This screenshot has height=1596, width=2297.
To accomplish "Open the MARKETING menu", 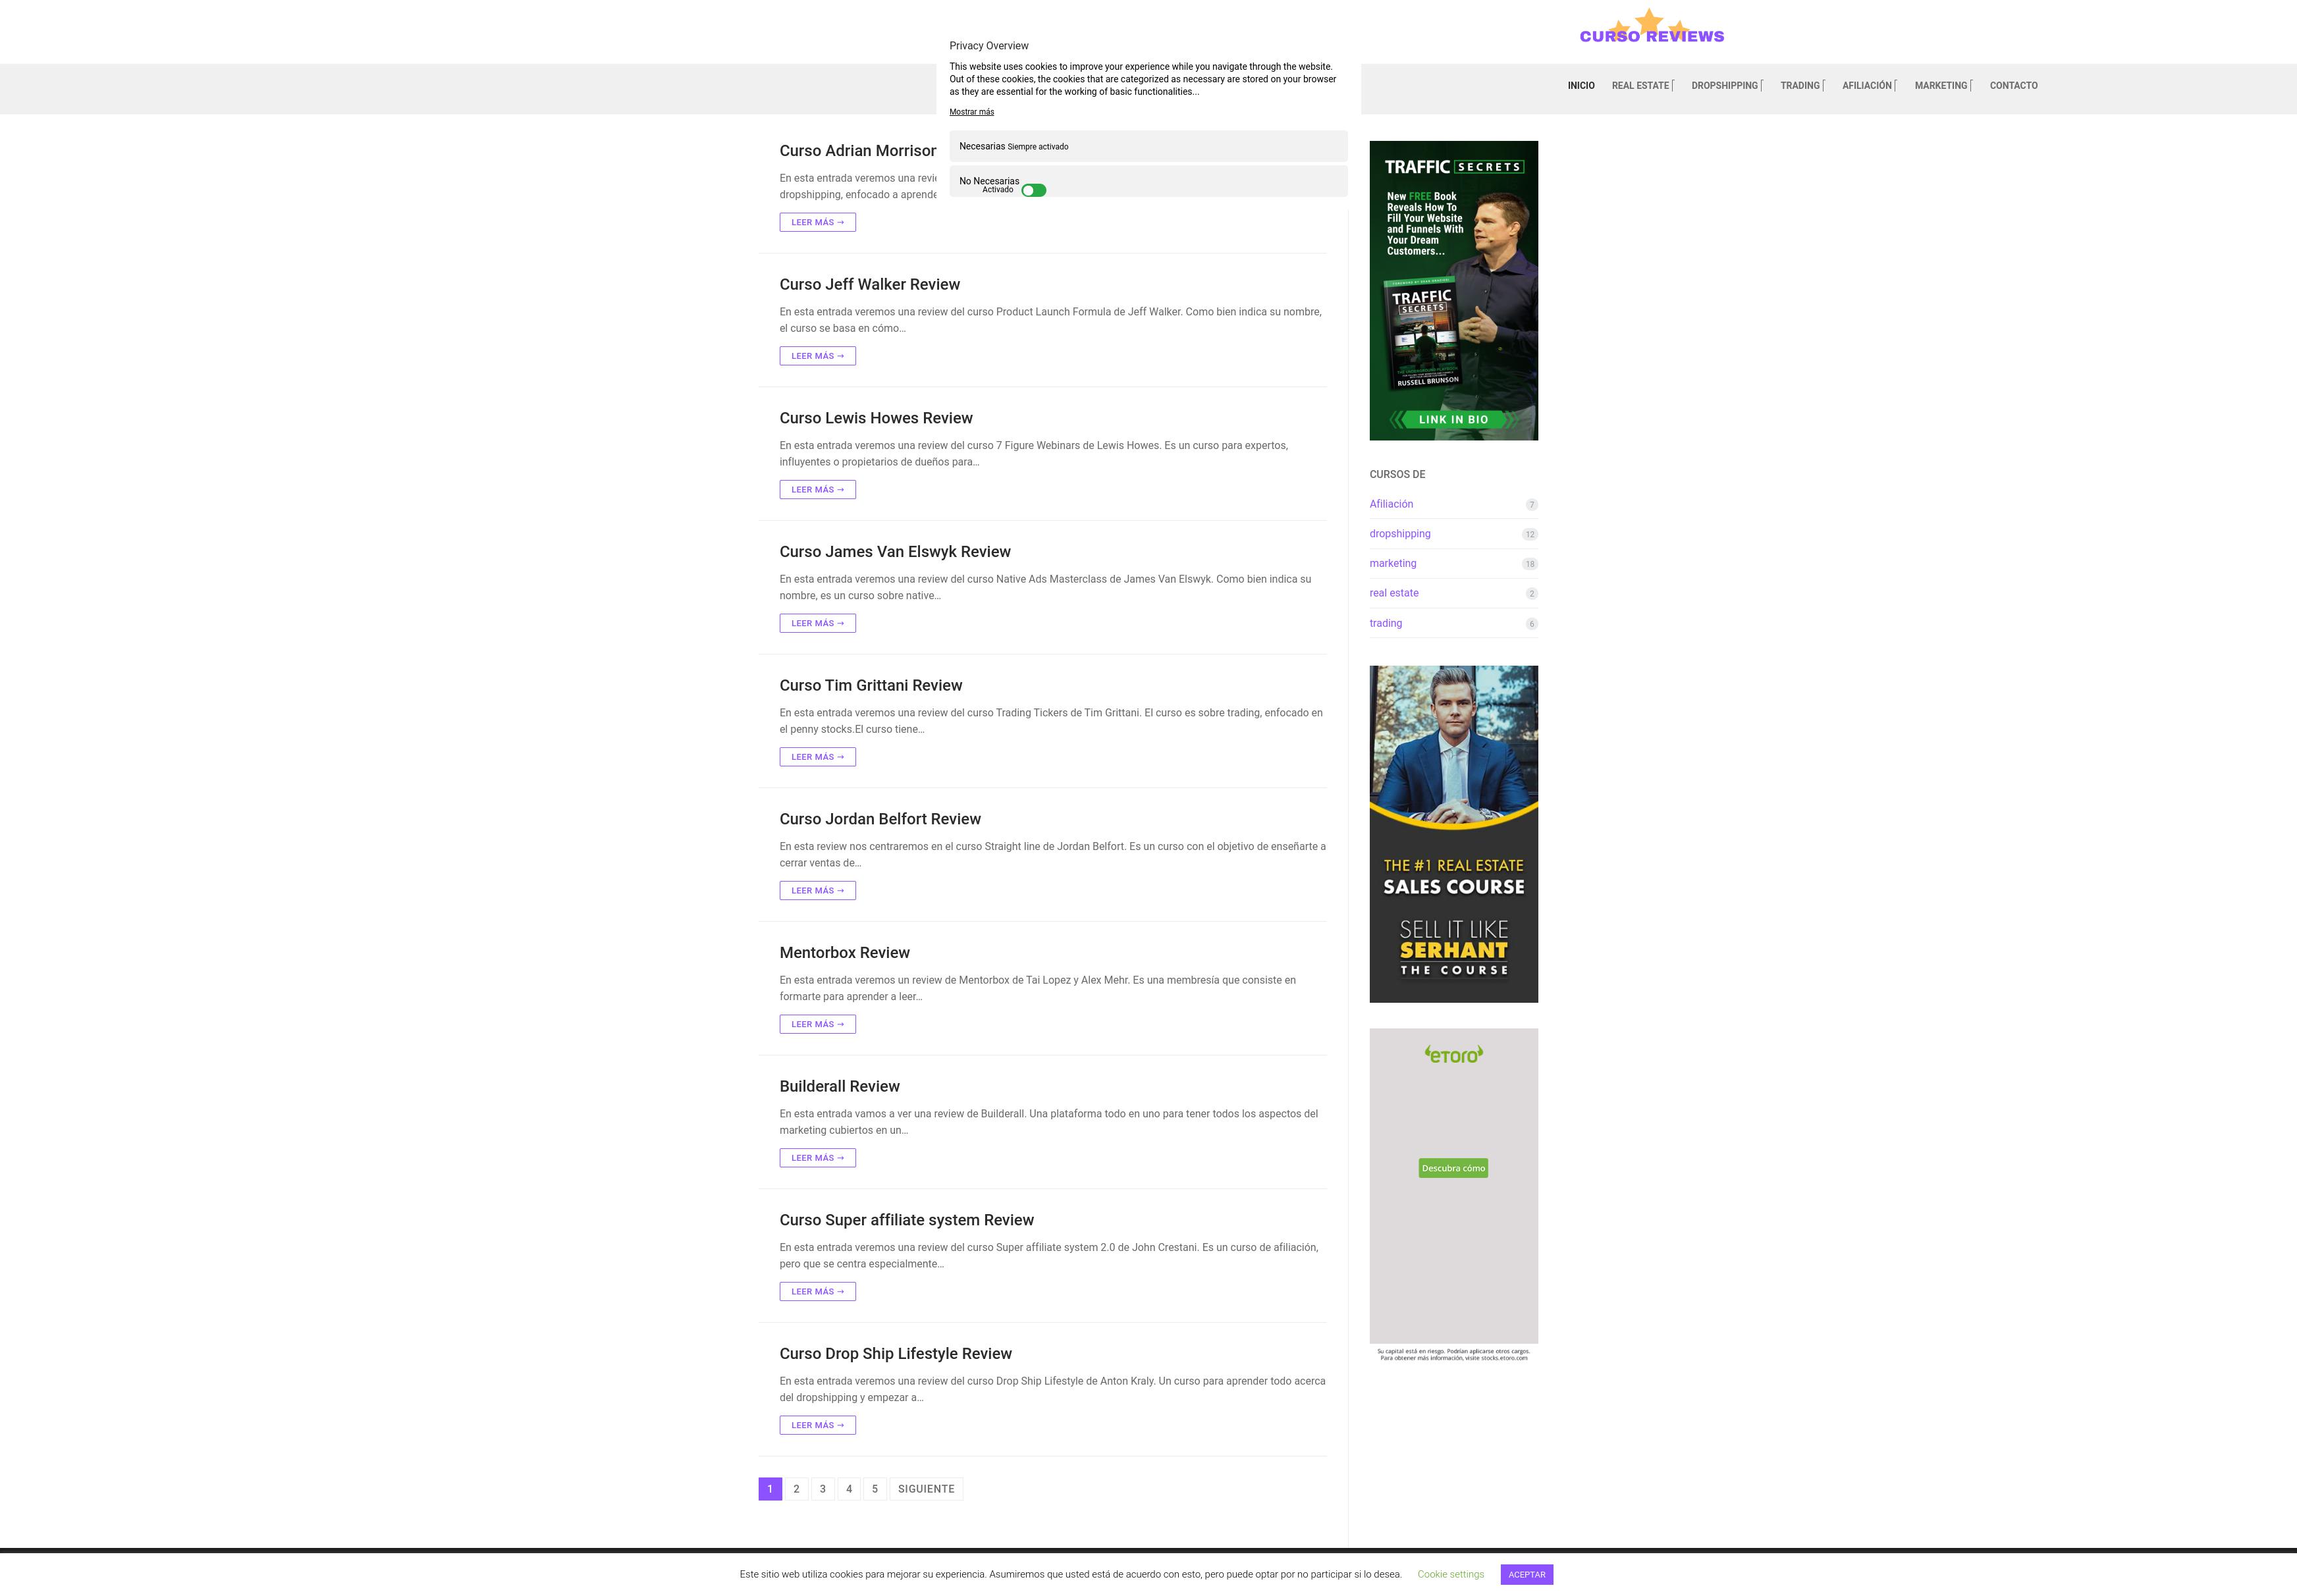I will [1943, 86].
